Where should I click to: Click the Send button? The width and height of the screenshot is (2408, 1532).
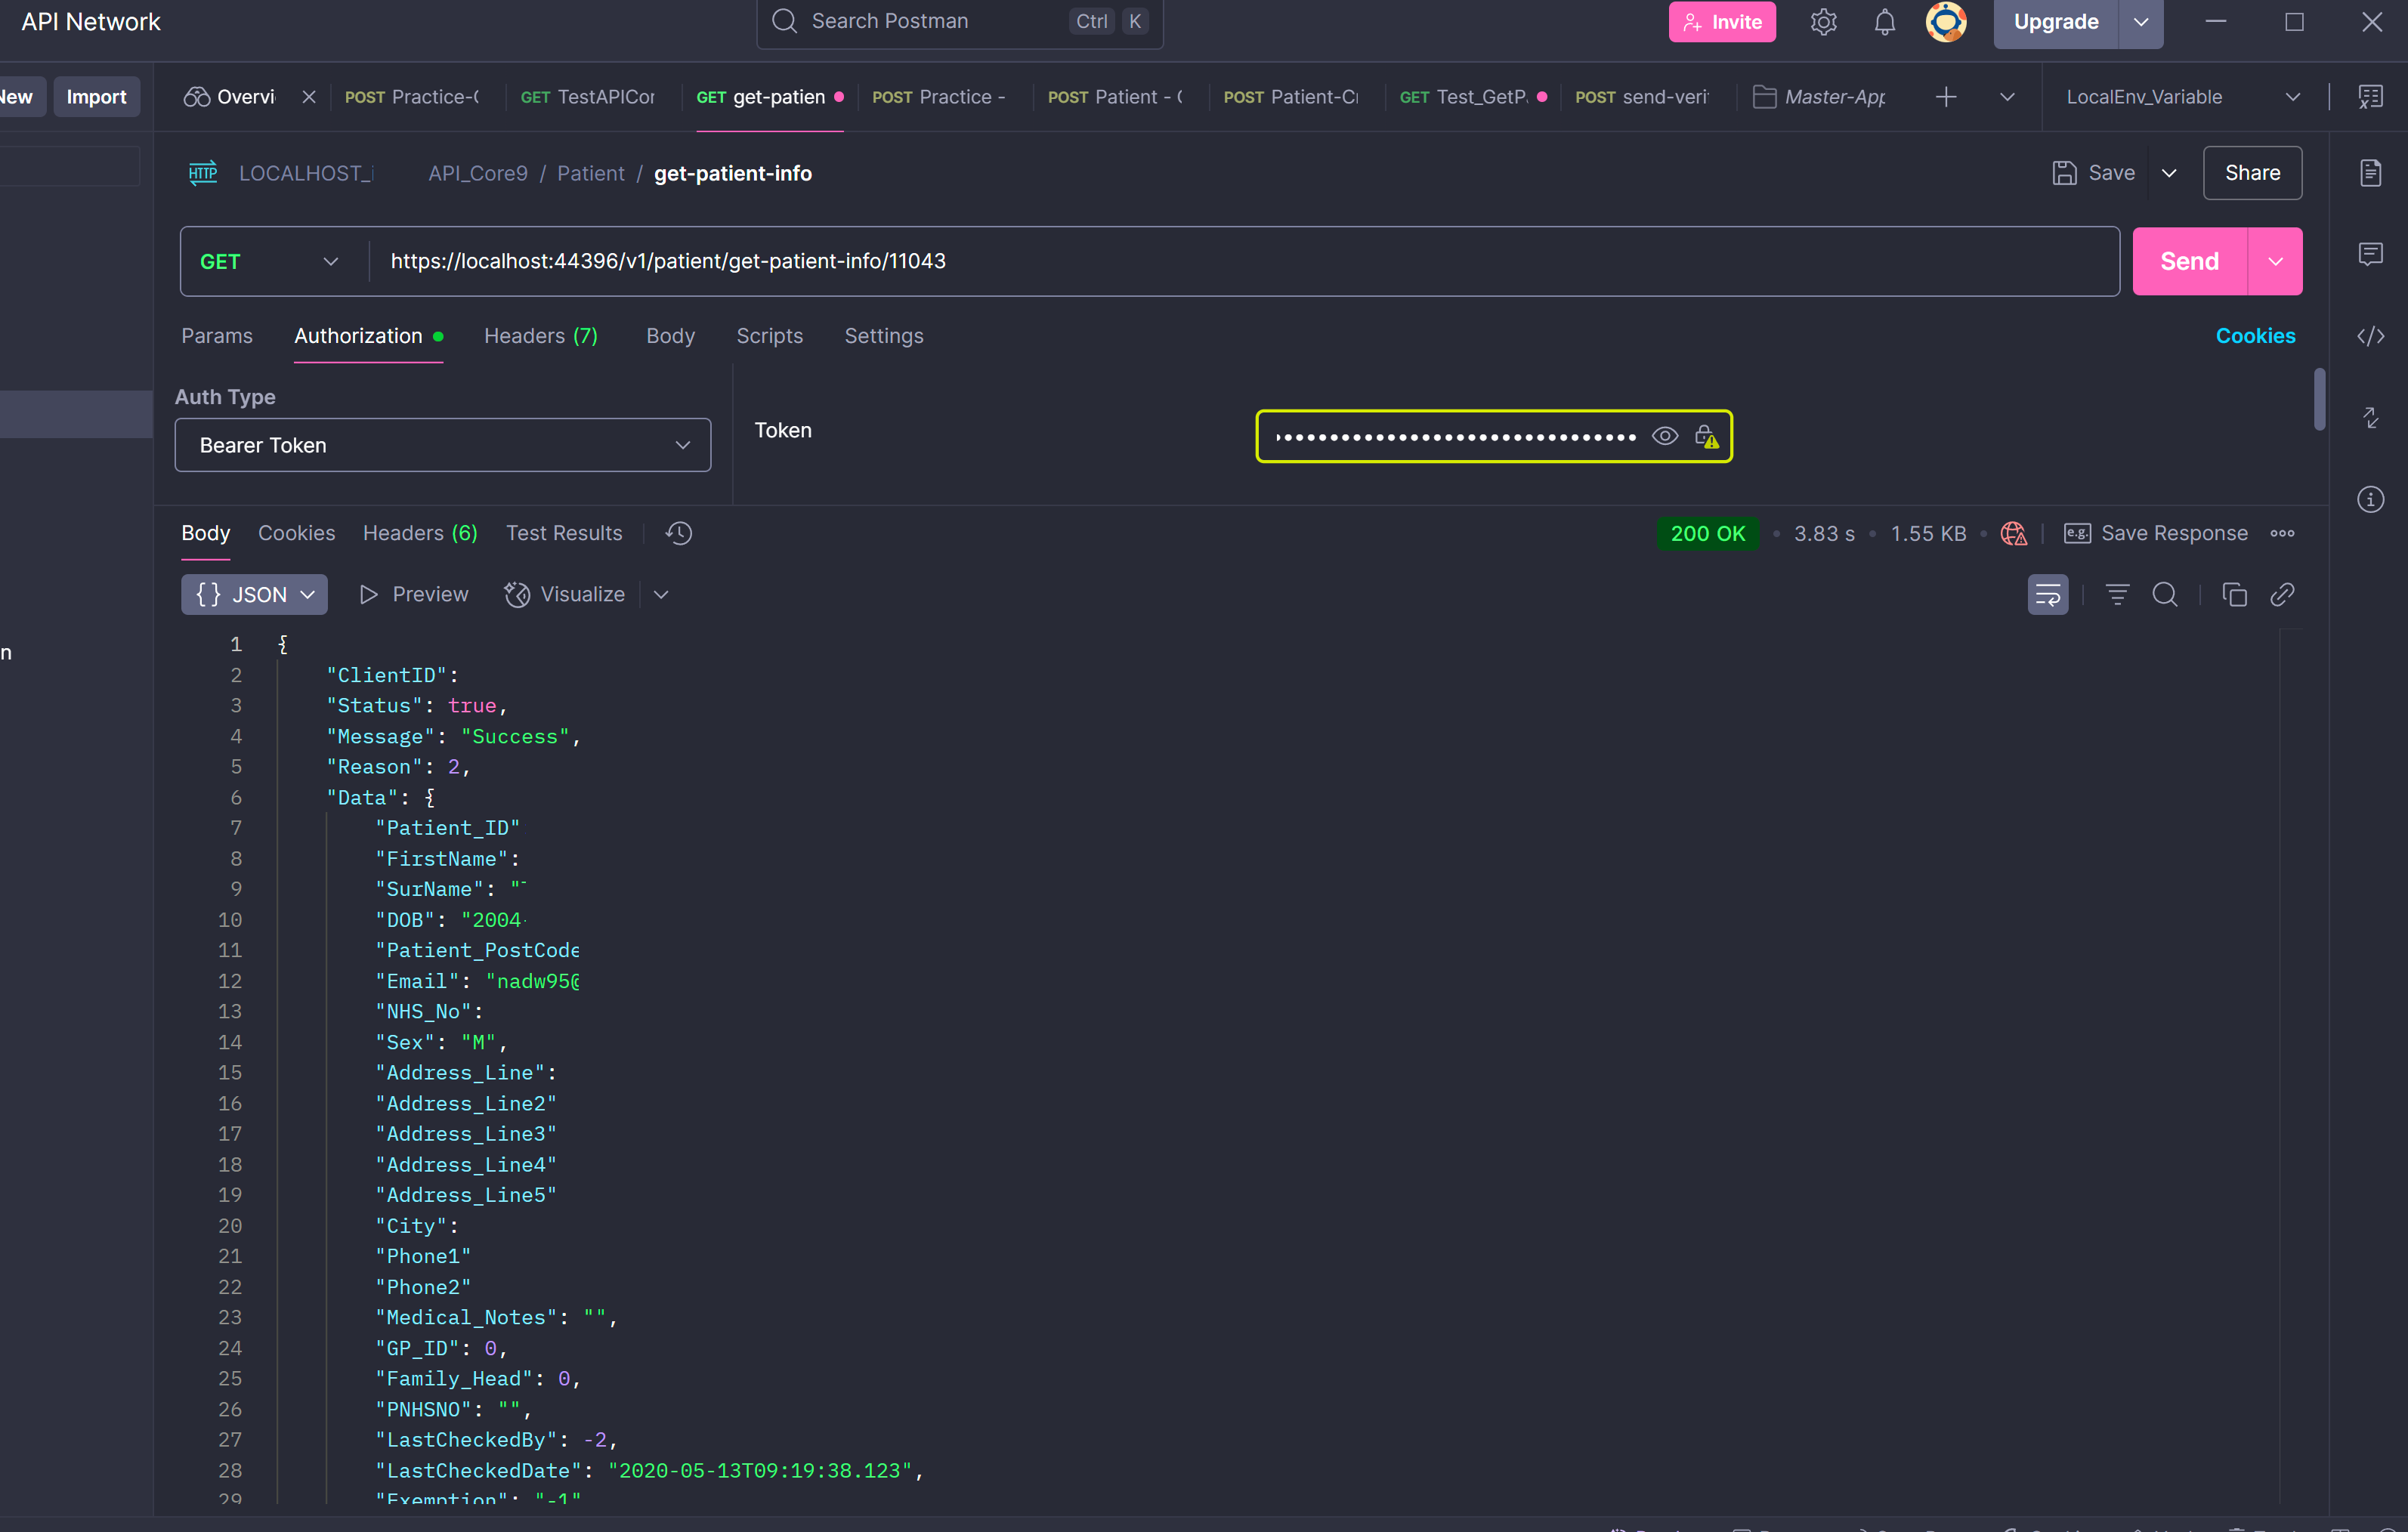(2189, 261)
